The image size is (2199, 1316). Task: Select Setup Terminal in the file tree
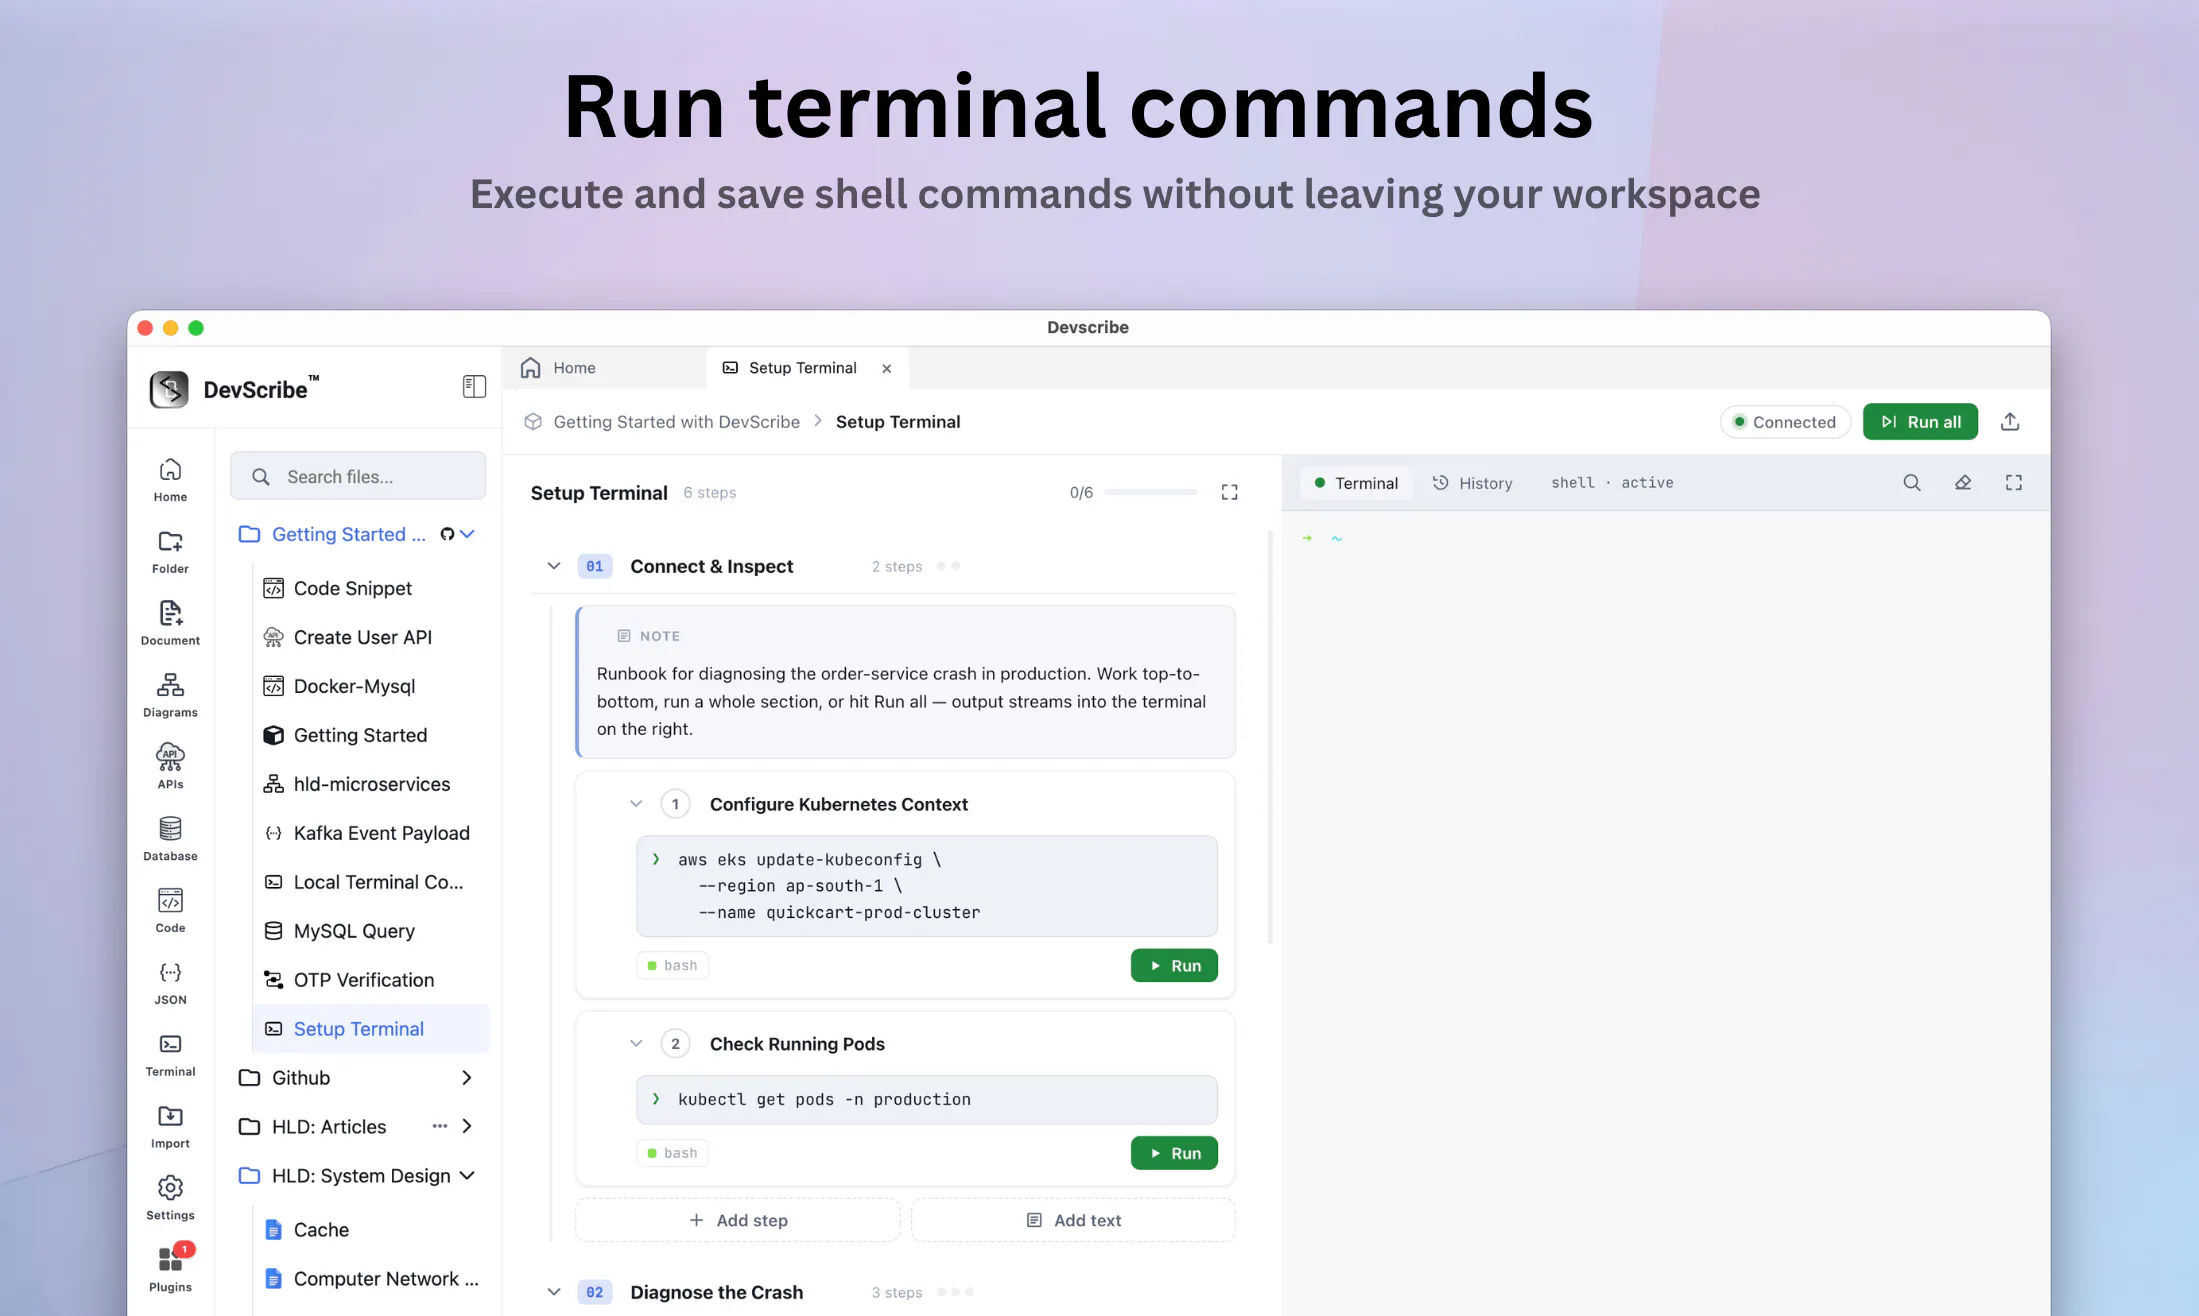click(371, 1029)
